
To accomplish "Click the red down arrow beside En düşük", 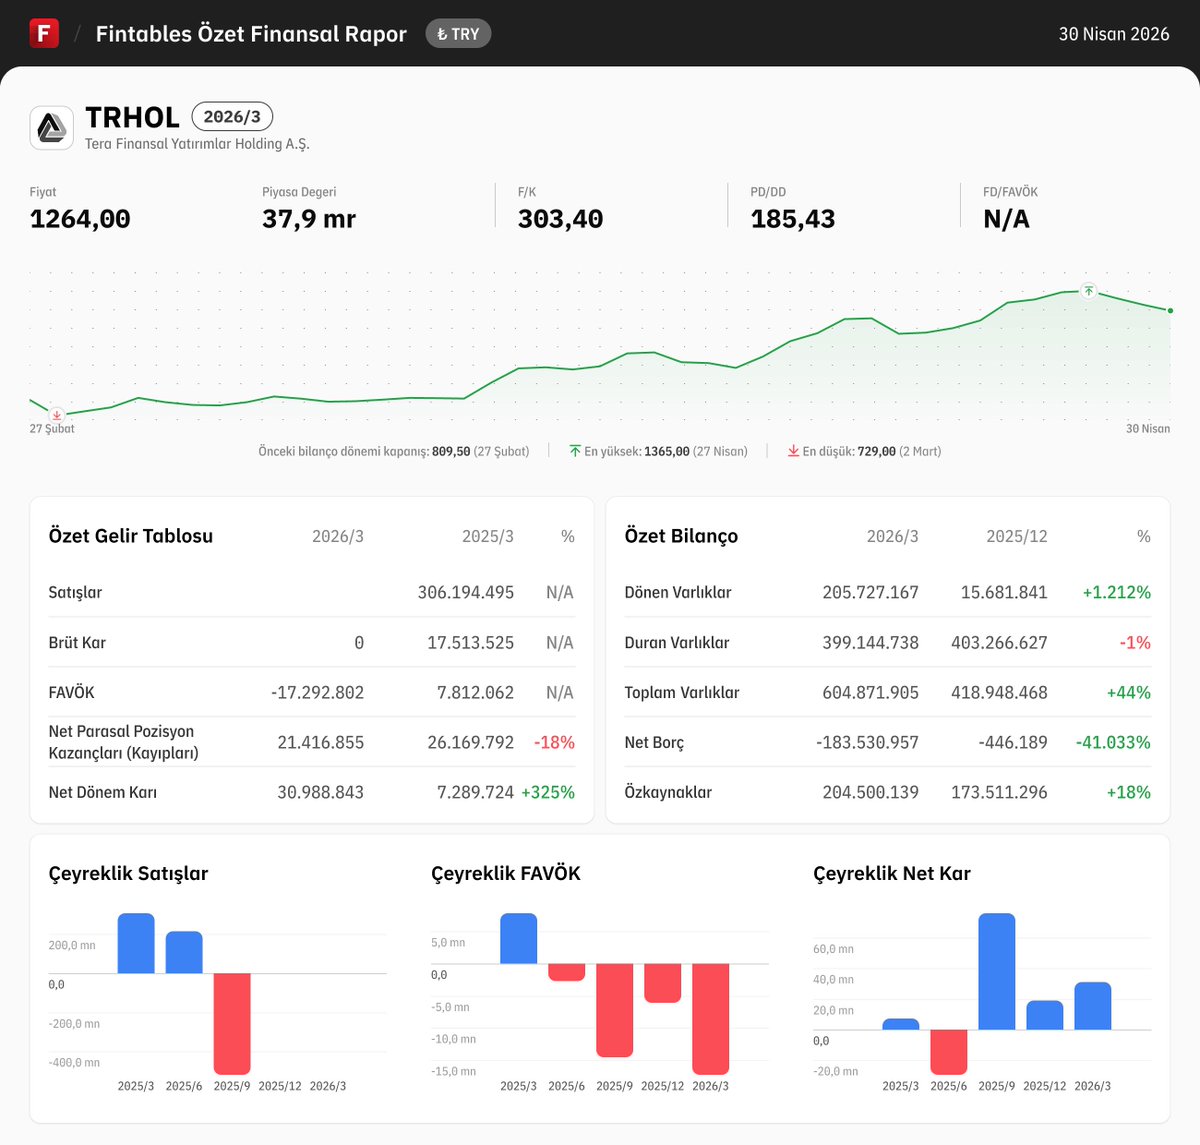I will (793, 451).
